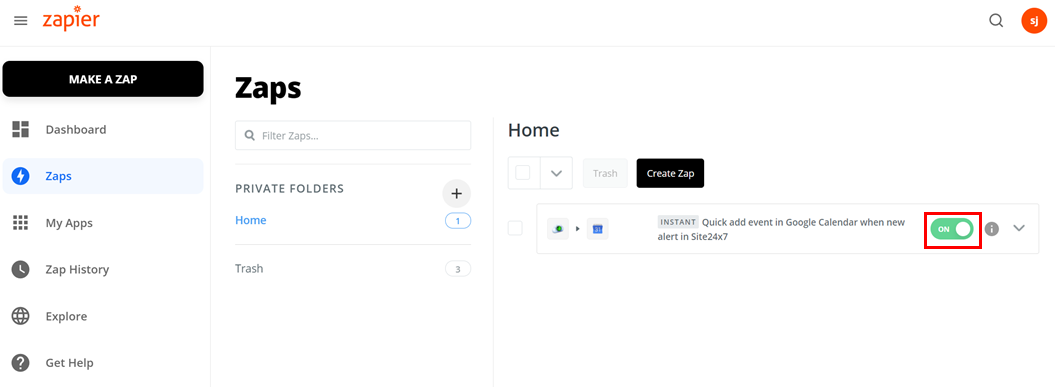Click the Site24x7 app icon
This screenshot has height=387, width=1055.
point(558,229)
